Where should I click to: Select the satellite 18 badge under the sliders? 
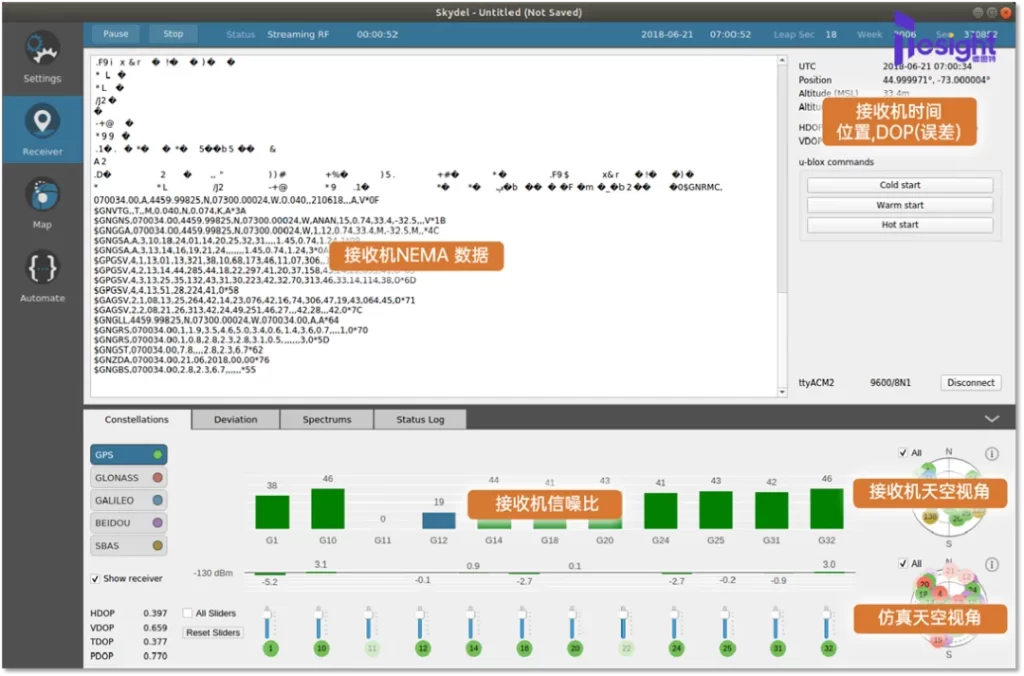(x=524, y=648)
